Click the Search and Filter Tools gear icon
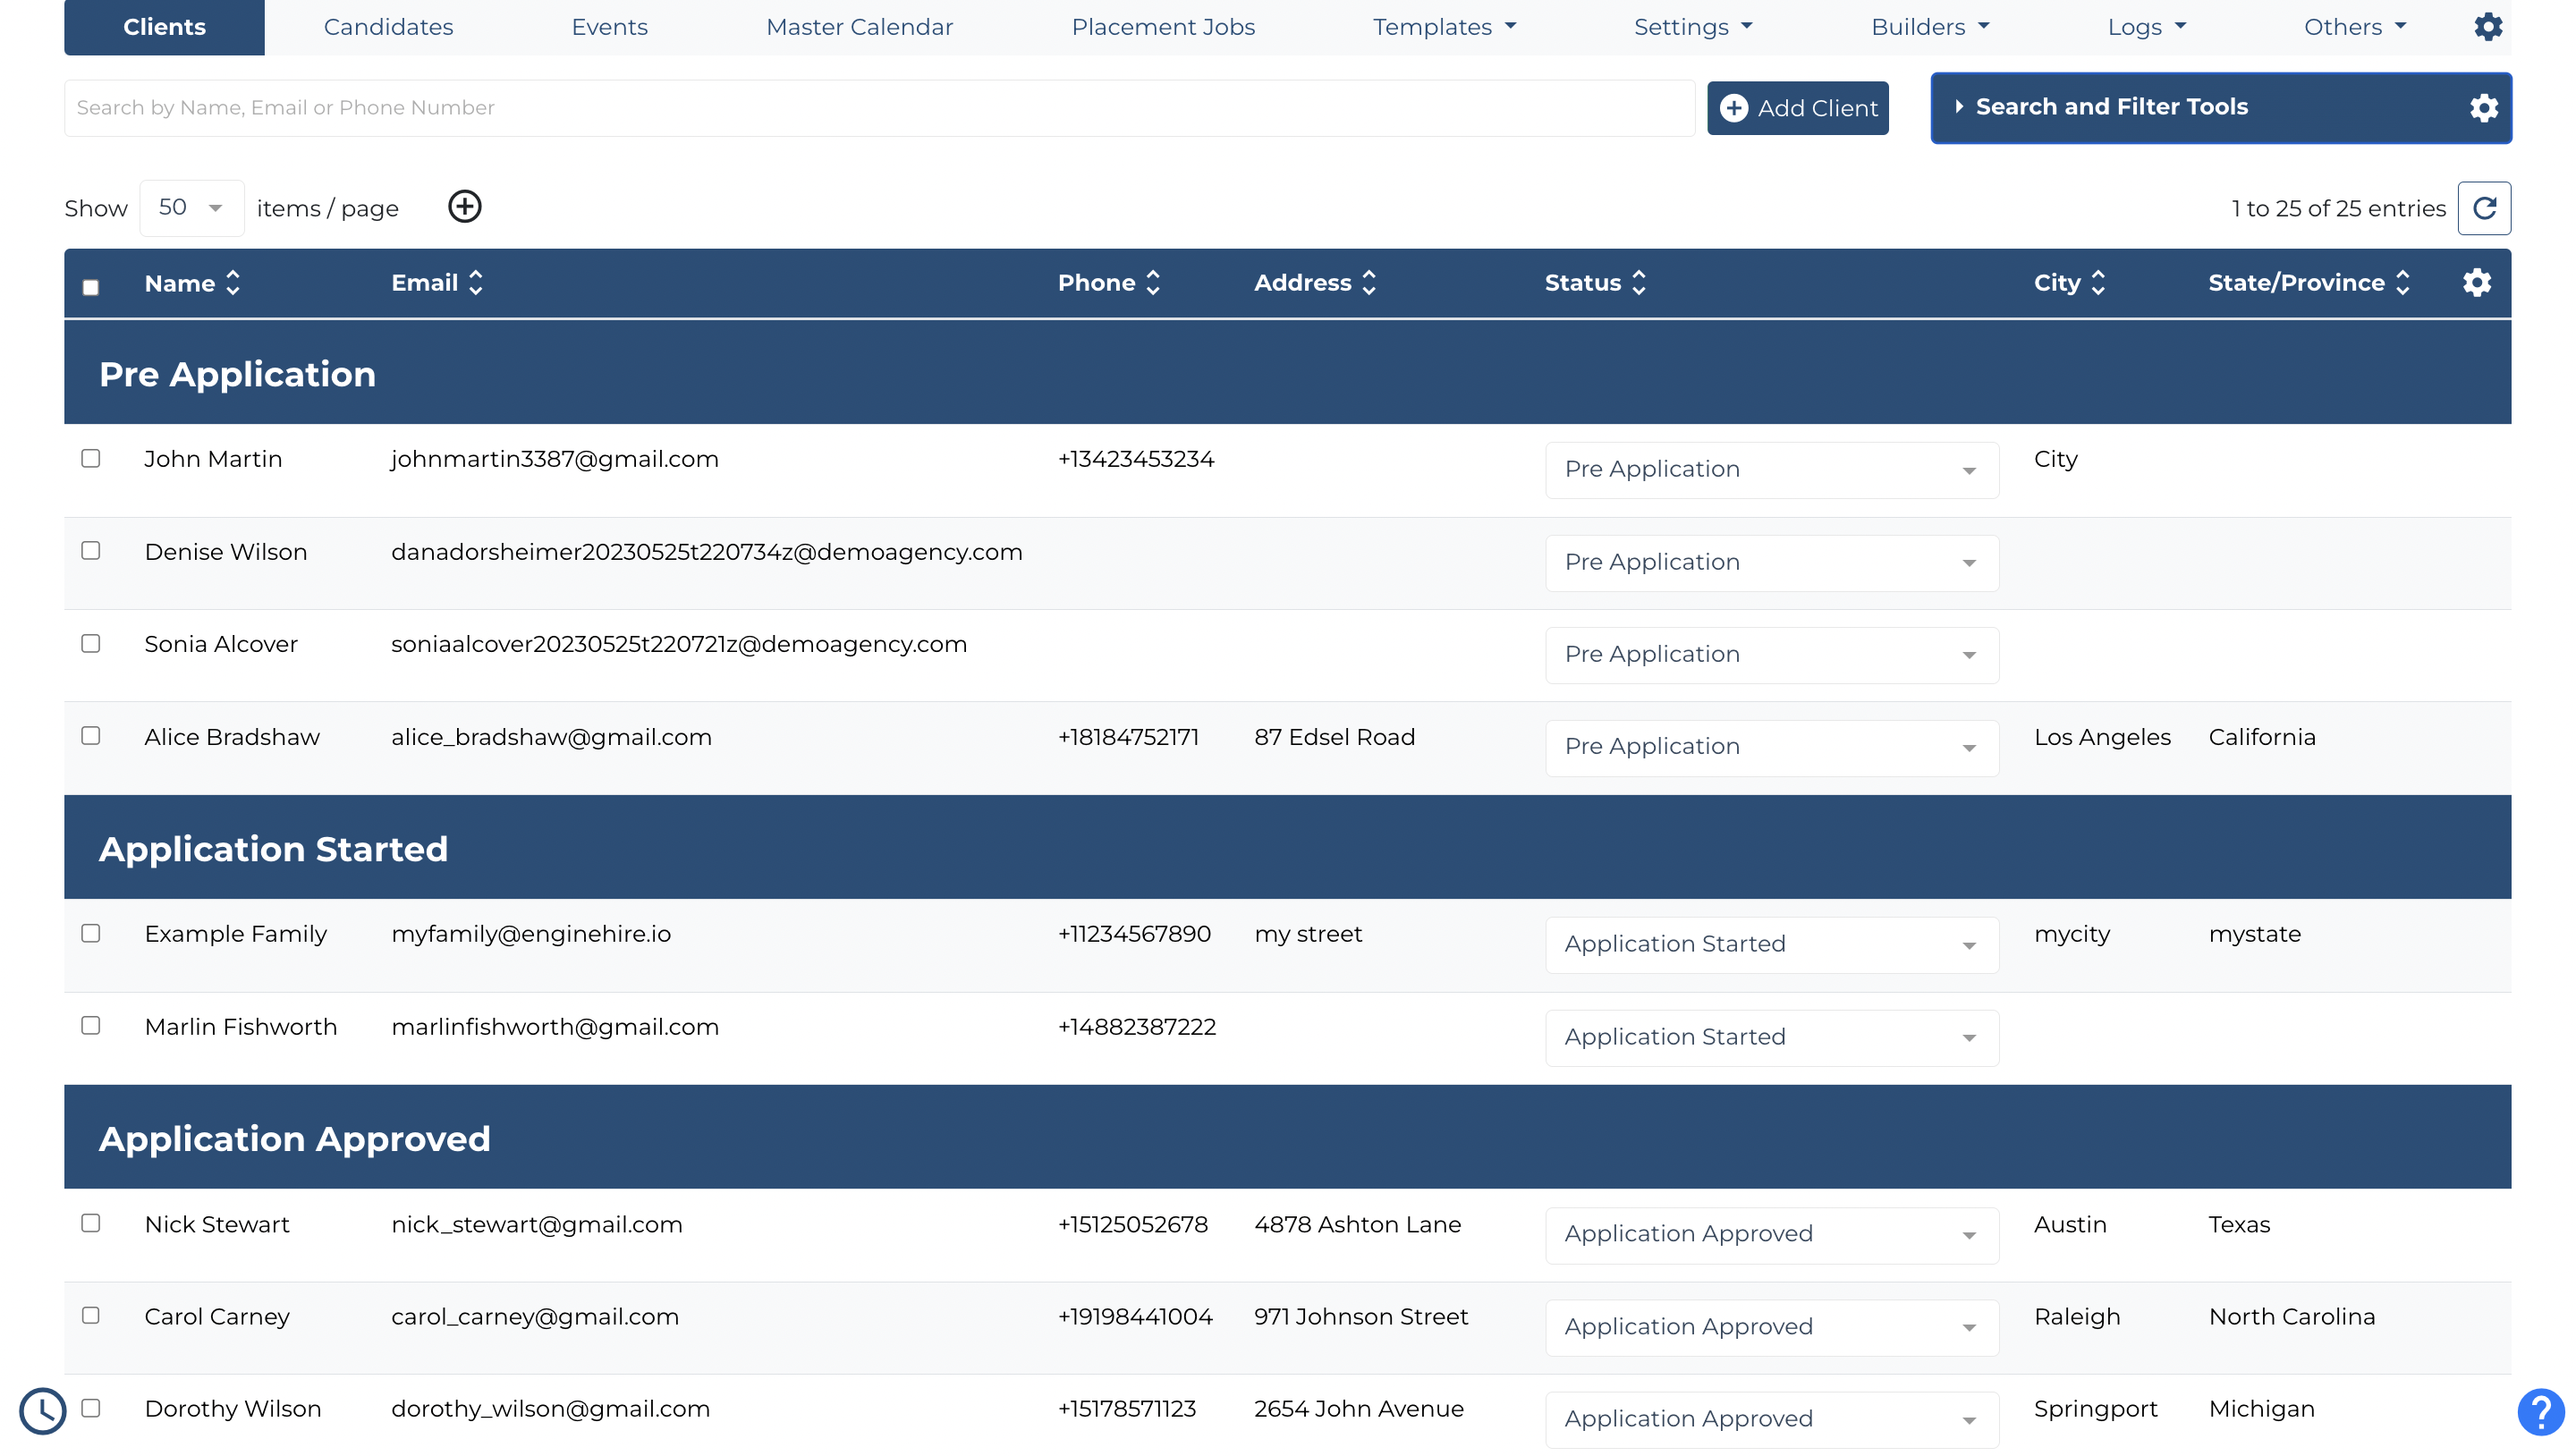 2484,108
